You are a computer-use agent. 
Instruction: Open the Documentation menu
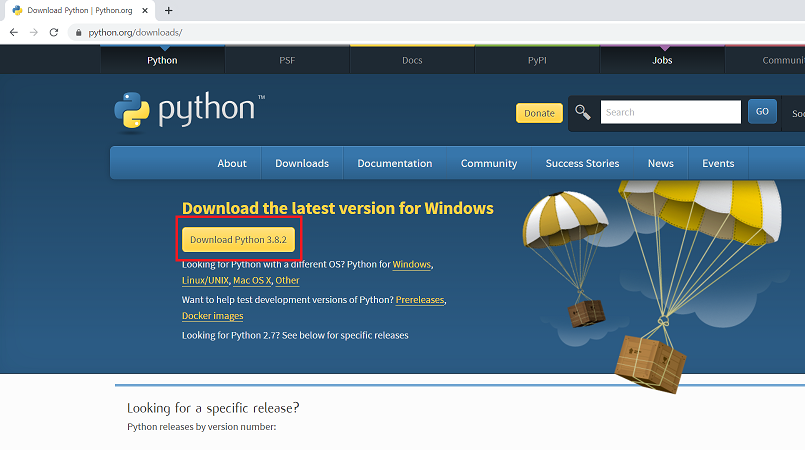point(395,163)
